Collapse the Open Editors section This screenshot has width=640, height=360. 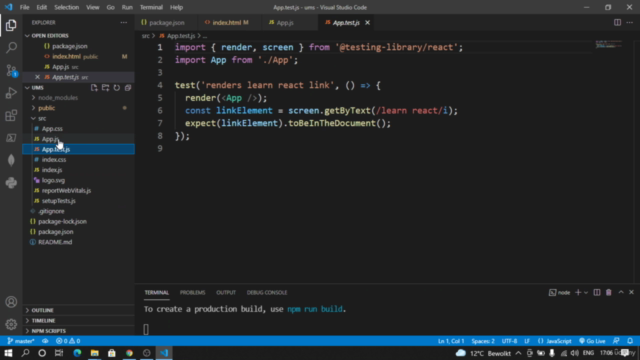click(50, 36)
